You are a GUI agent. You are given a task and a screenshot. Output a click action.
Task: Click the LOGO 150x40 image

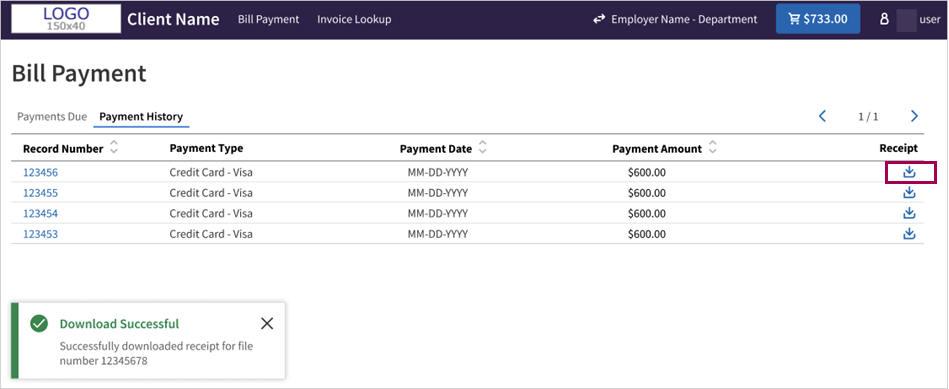(x=66, y=19)
